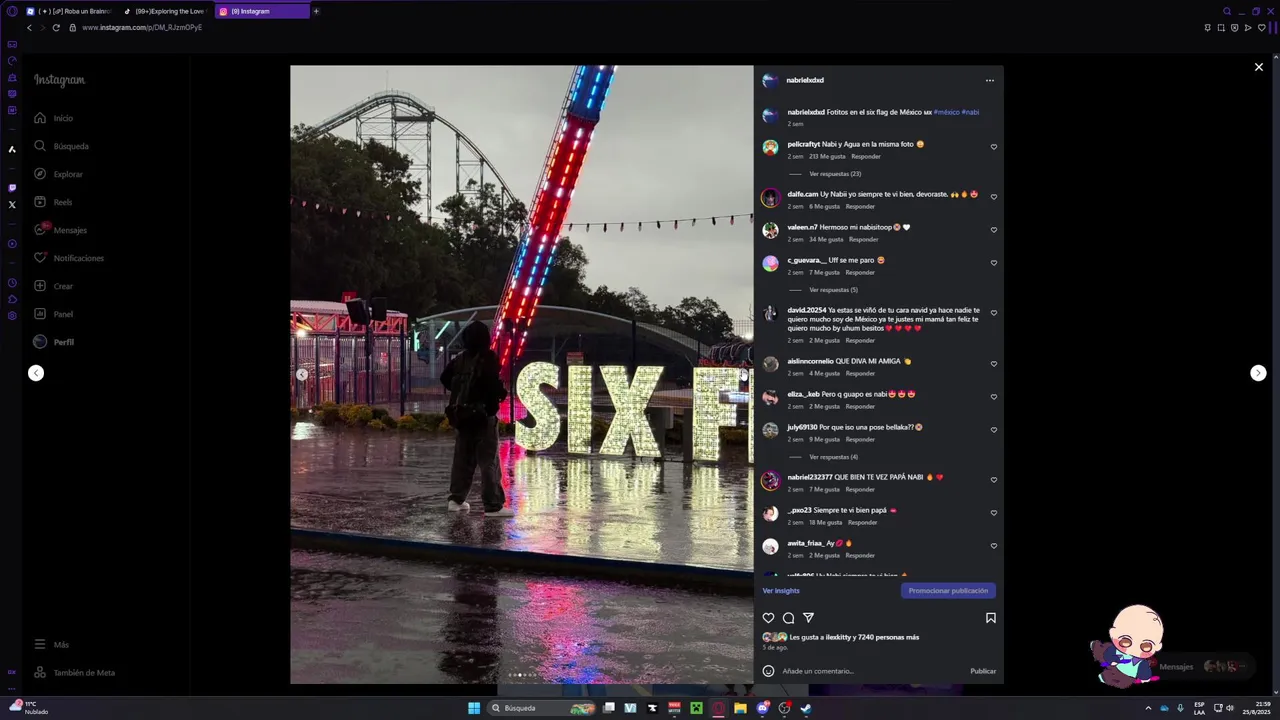
Task: Go back in browser history
Action: click(x=29, y=27)
